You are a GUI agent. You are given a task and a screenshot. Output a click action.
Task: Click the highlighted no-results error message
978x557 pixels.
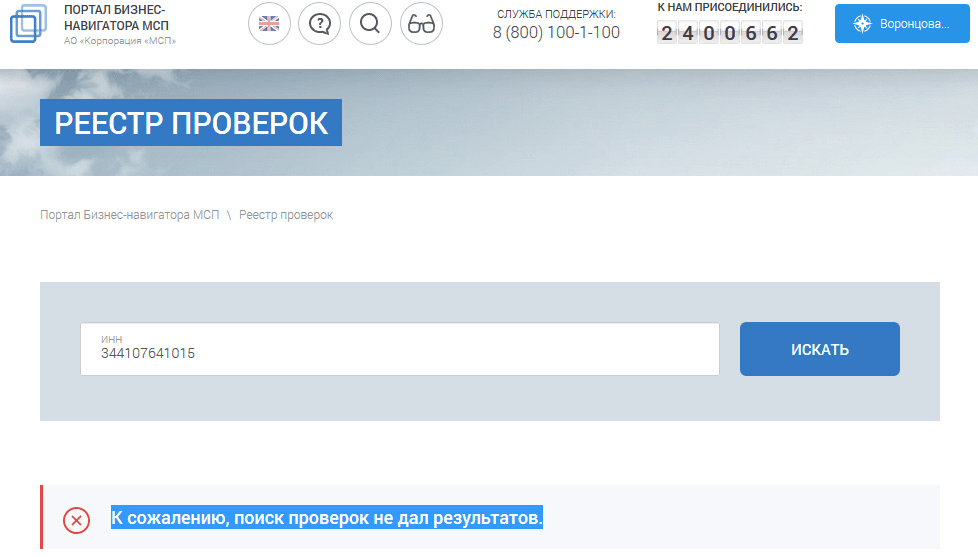pos(326,518)
